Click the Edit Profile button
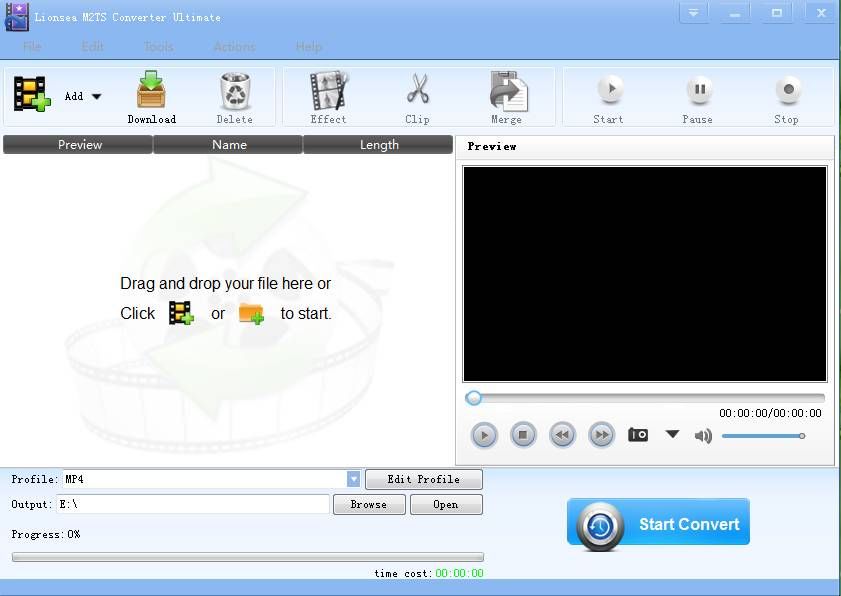The image size is (841, 596). pyautogui.click(x=424, y=479)
